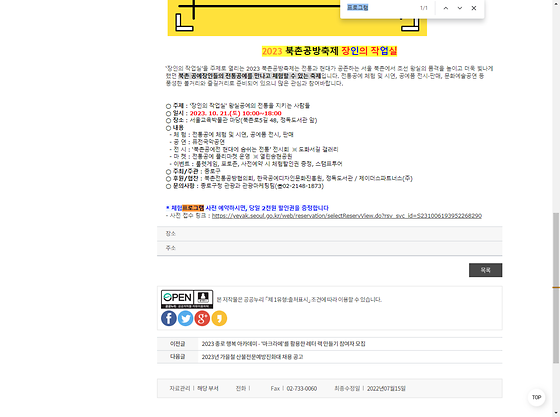
Task: Click the 장소 row in the info table
Action: [329, 233]
